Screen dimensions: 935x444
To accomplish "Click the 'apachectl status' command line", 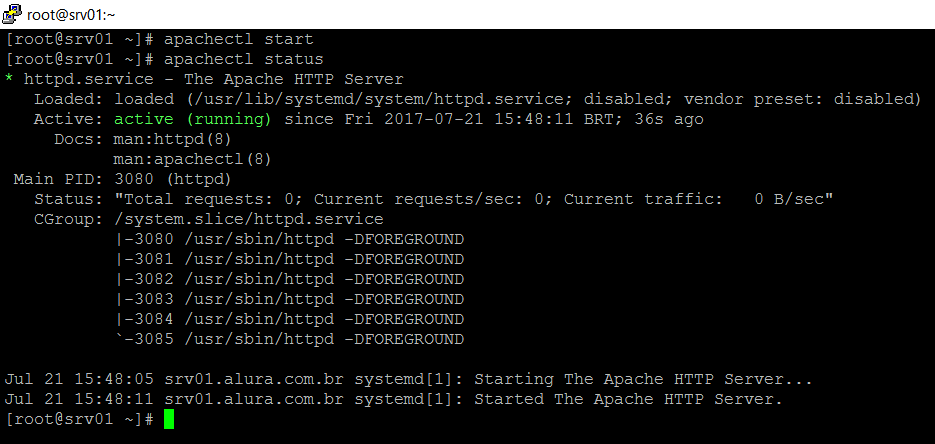I will pyautogui.click(x=165, y=60).
